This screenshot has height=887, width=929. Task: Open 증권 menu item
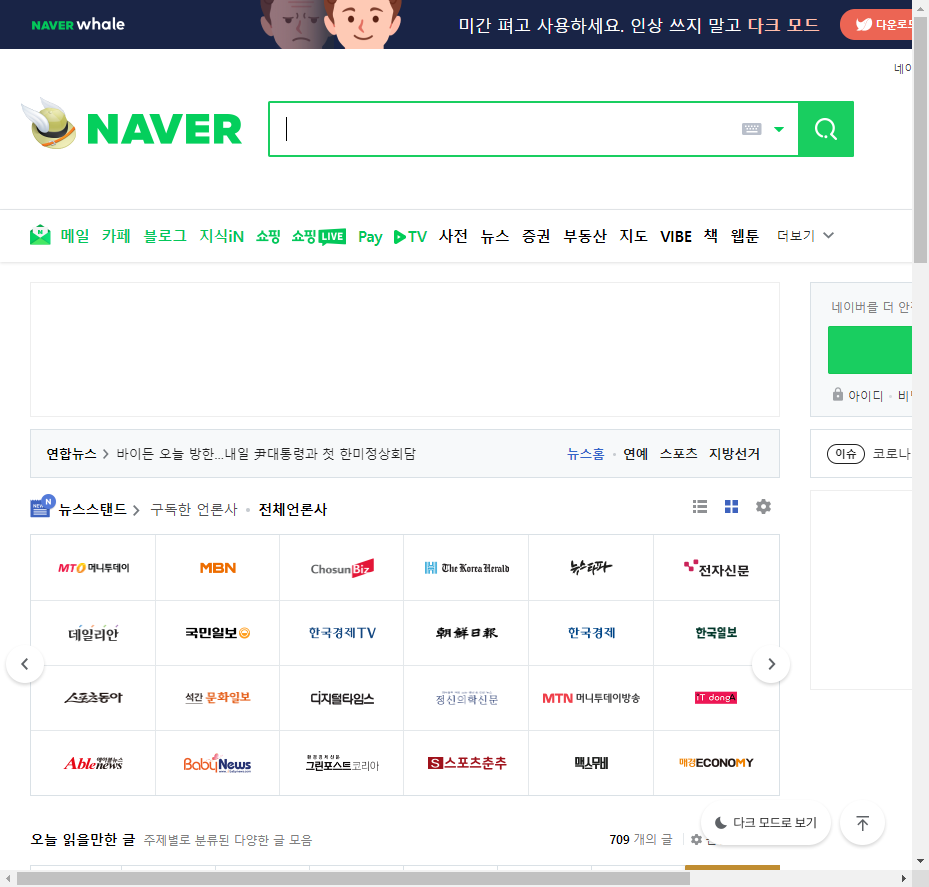[536, 236]
